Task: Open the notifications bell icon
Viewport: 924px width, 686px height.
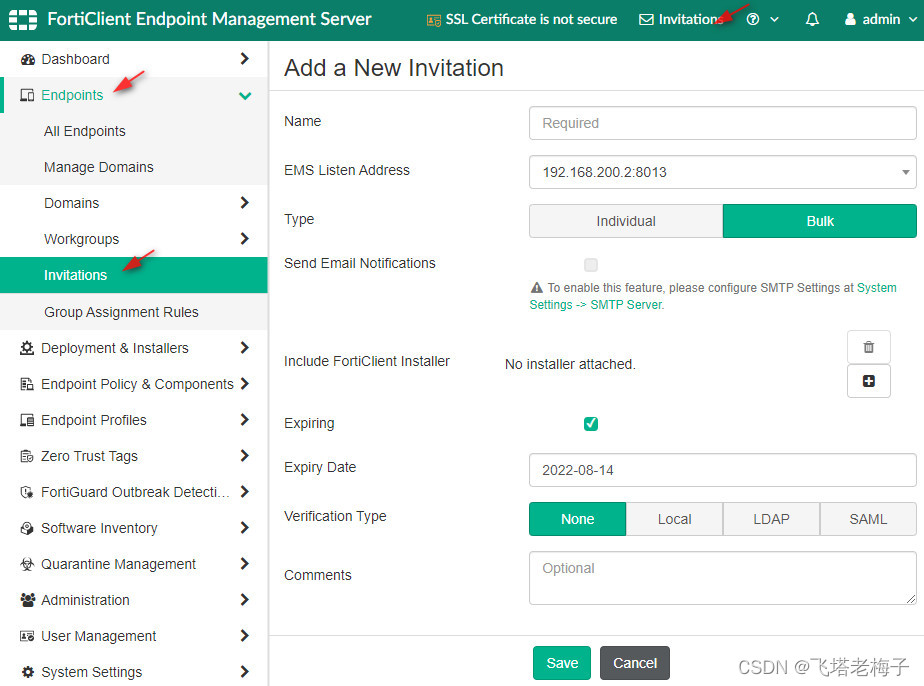Action: 812,19
